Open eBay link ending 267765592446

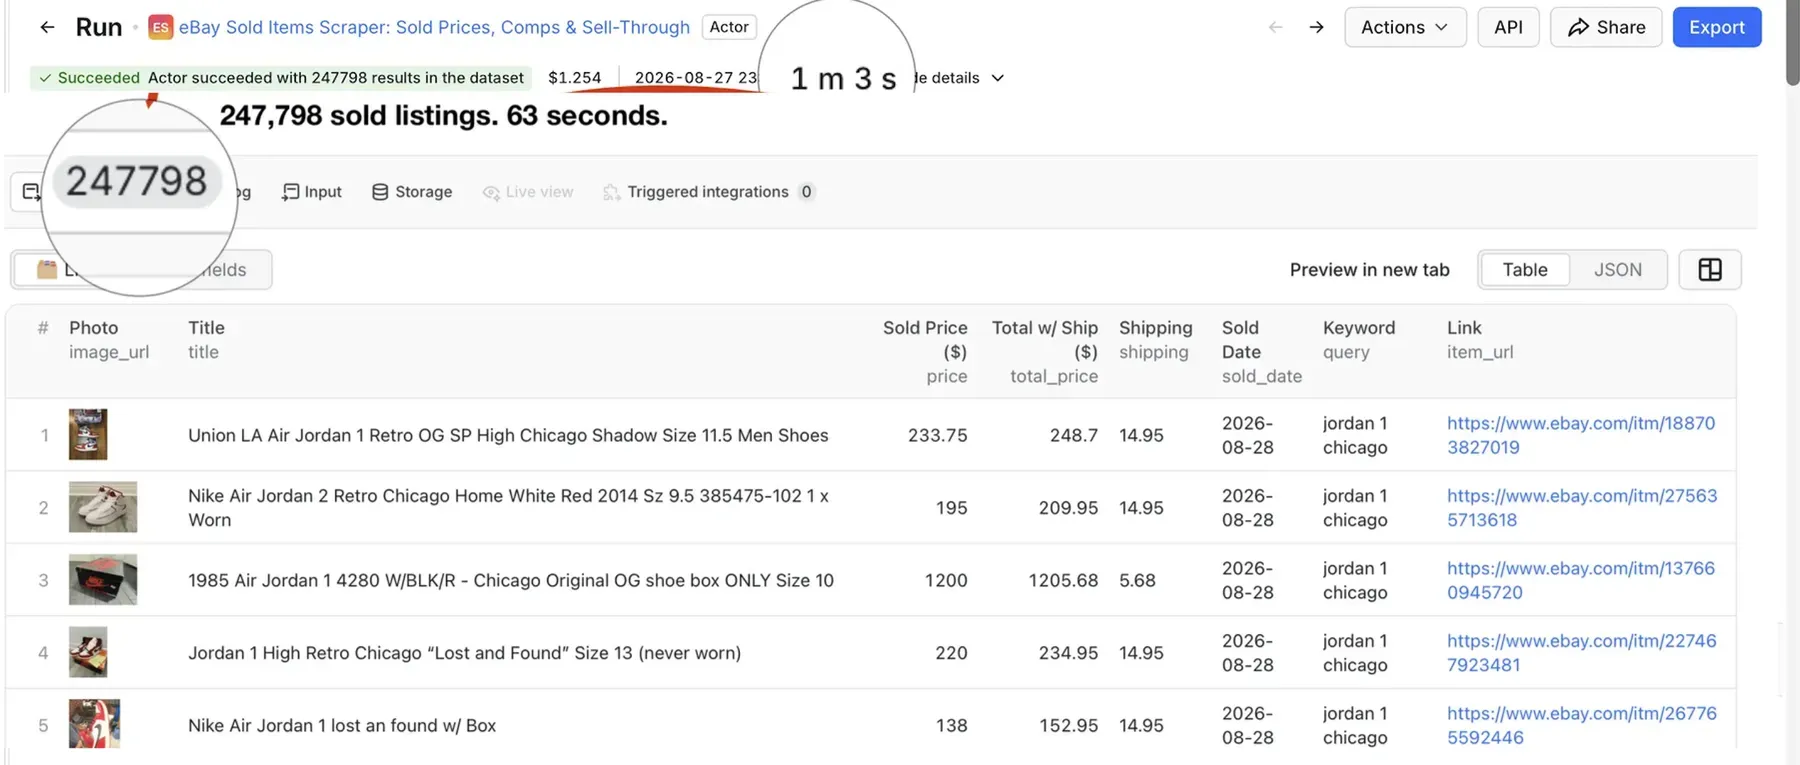click(1582, 725)
